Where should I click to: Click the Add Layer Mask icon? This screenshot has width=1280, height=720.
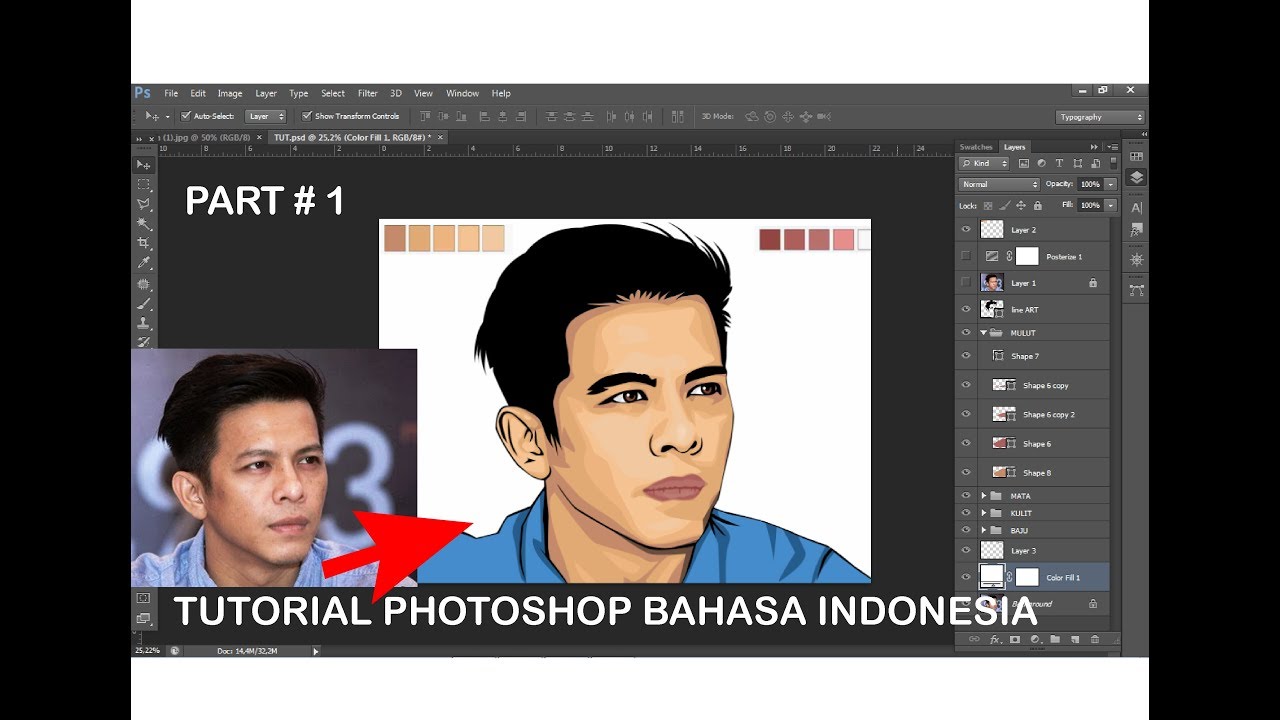click(1015, 639)
